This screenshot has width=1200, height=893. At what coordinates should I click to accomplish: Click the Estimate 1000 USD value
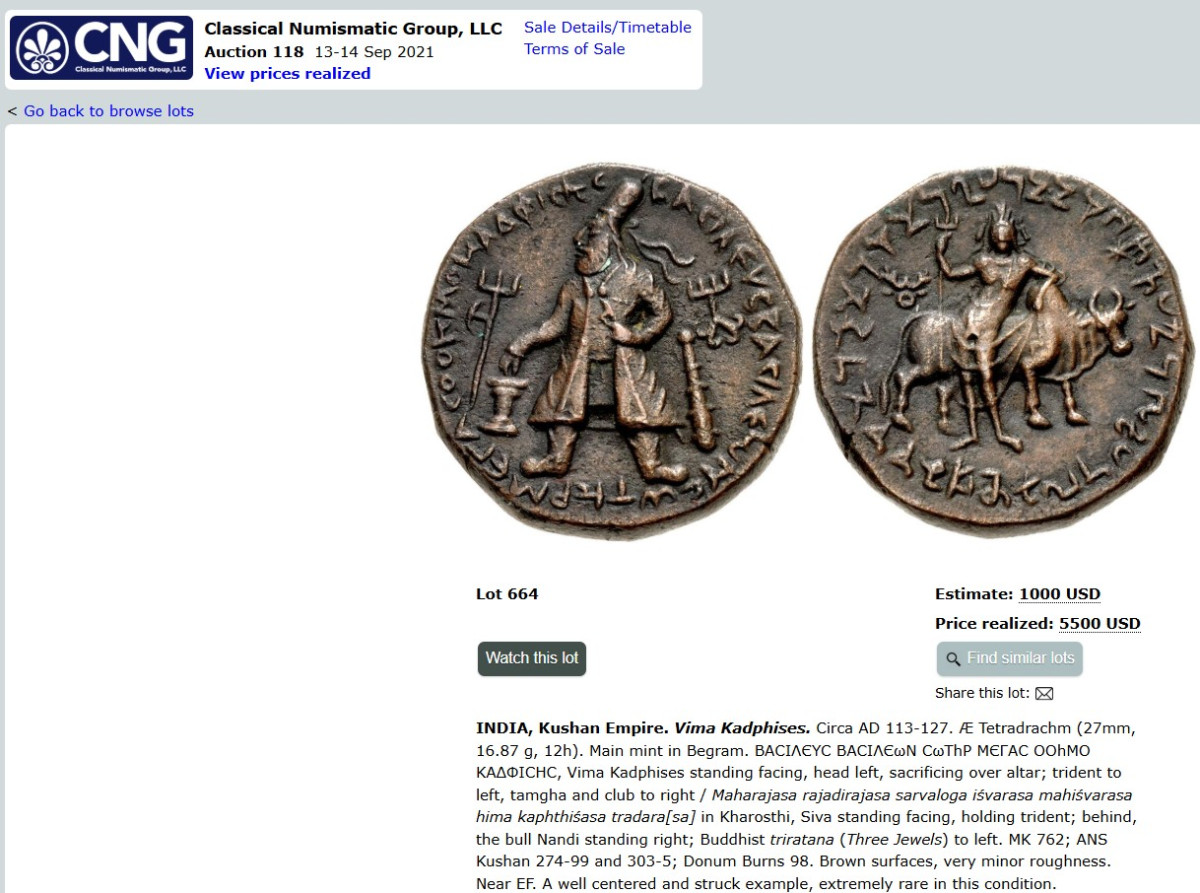(1059, 594)
